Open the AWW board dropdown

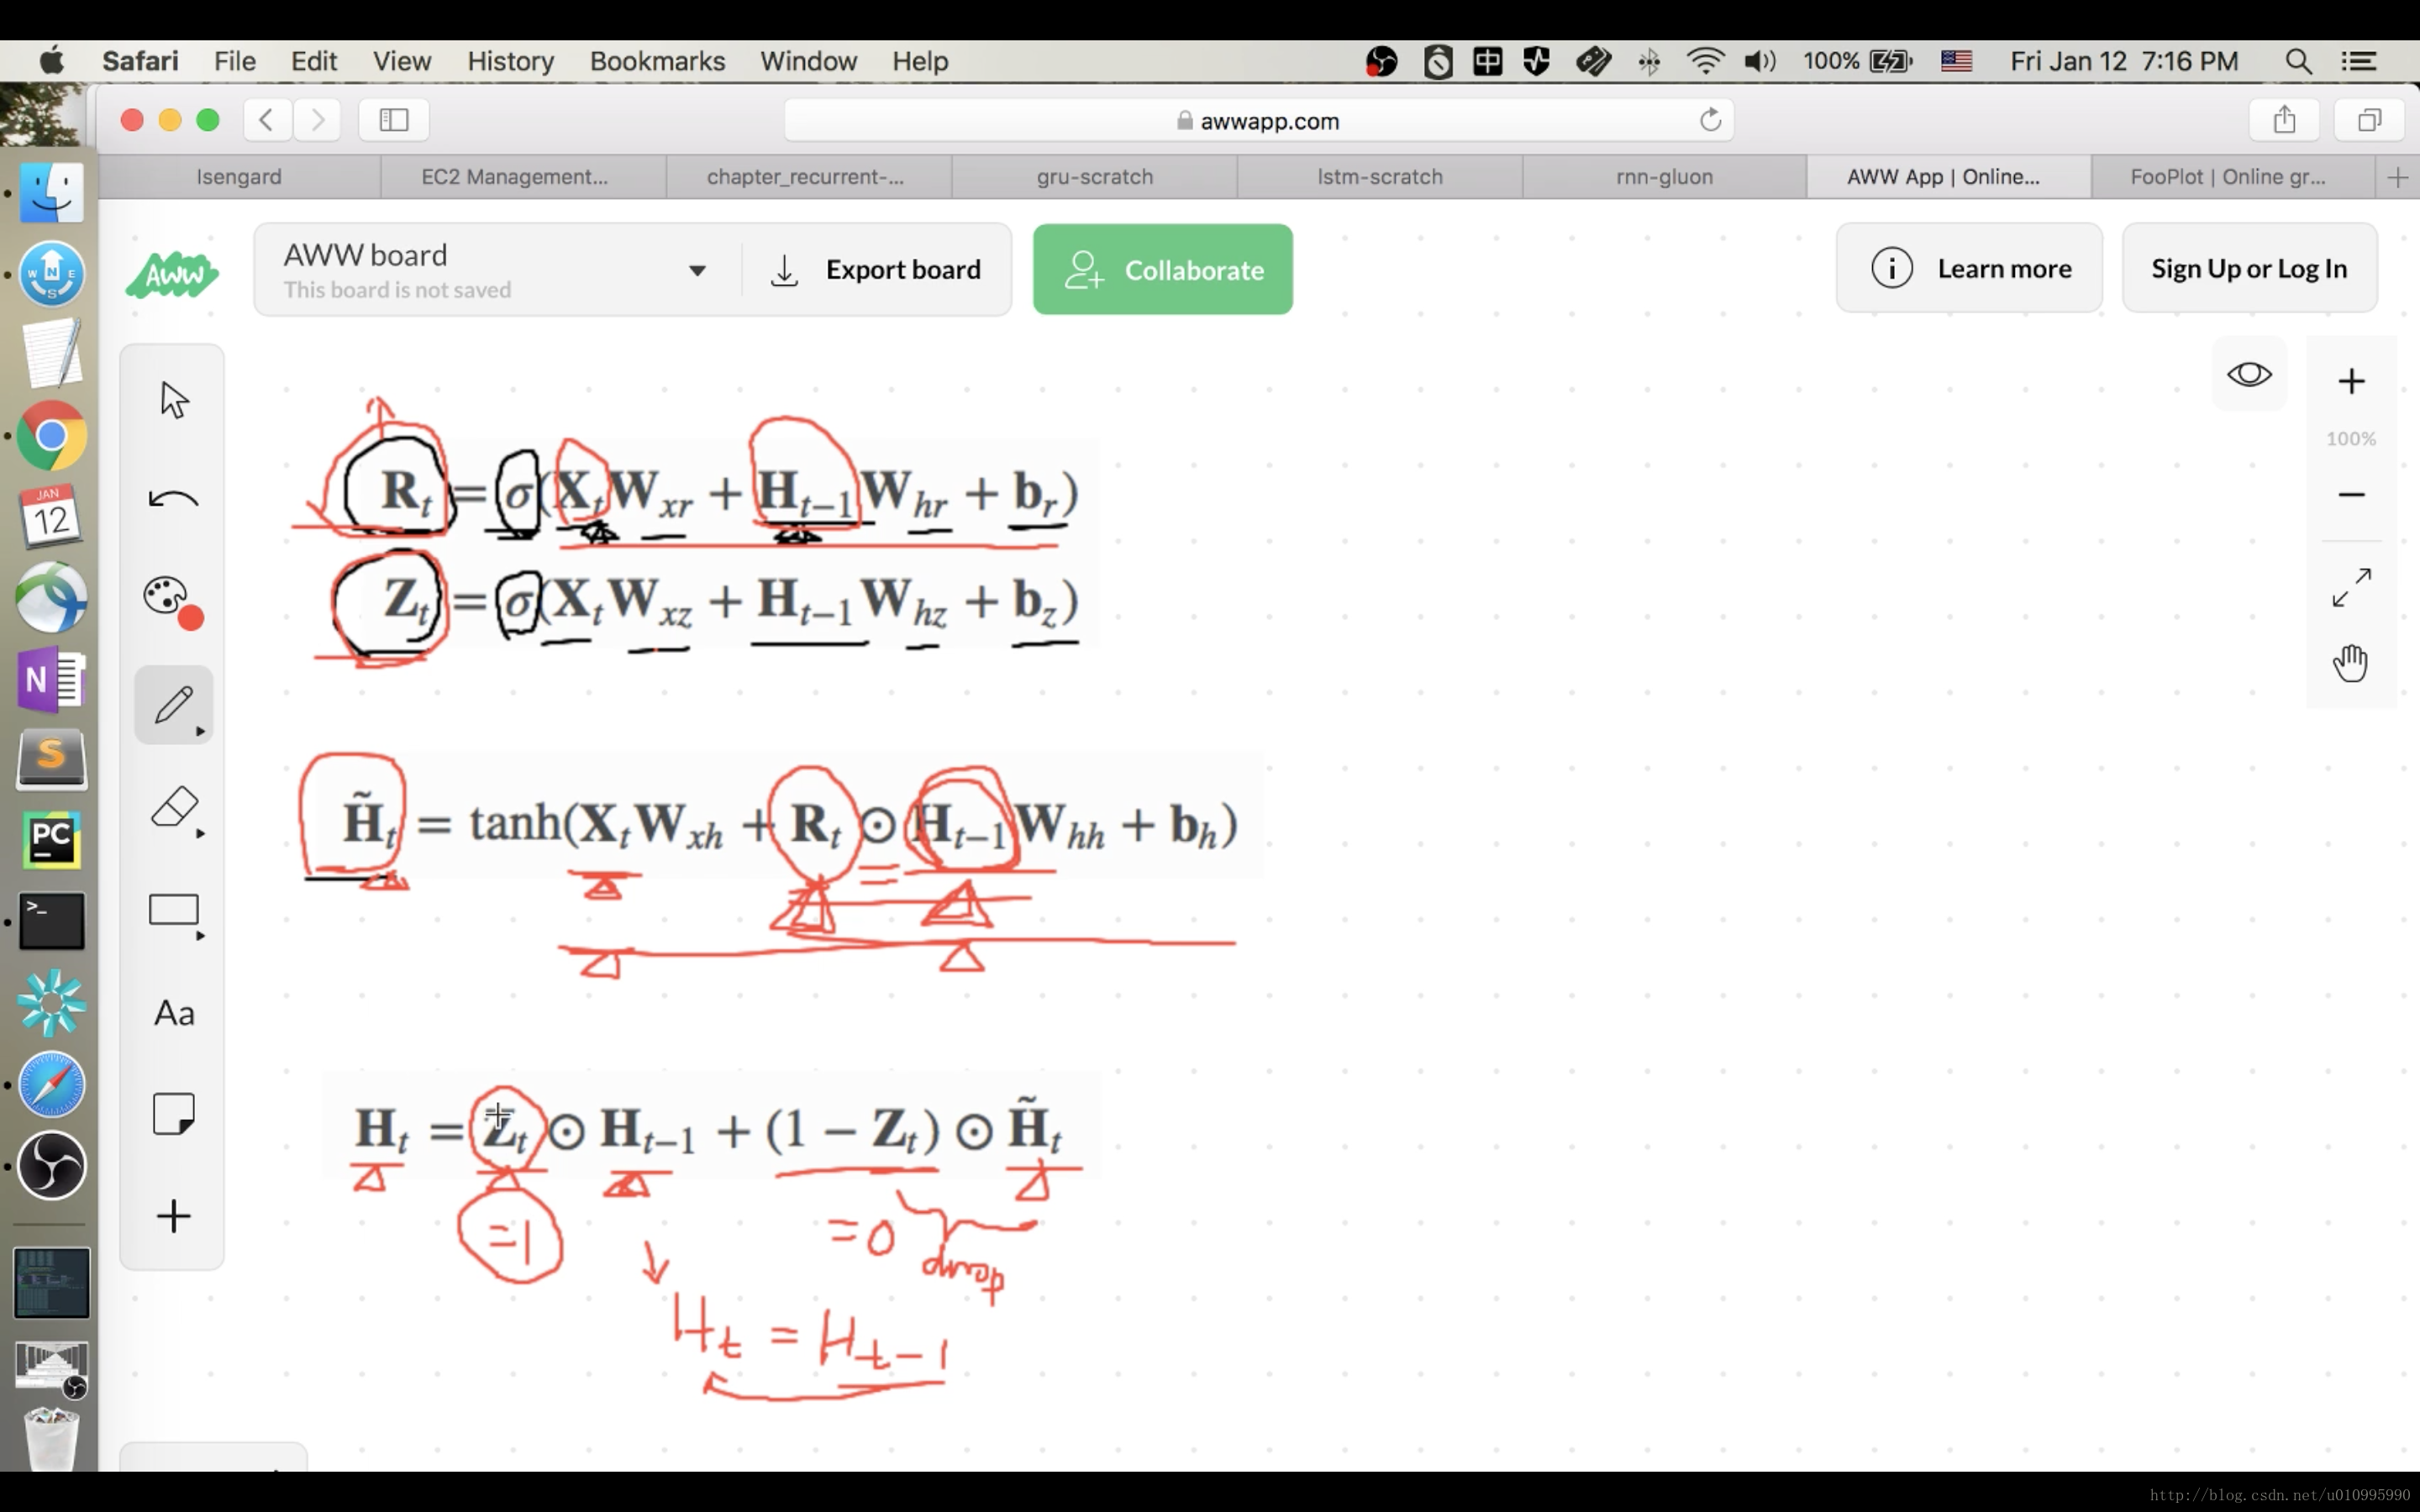click(697, 270)
